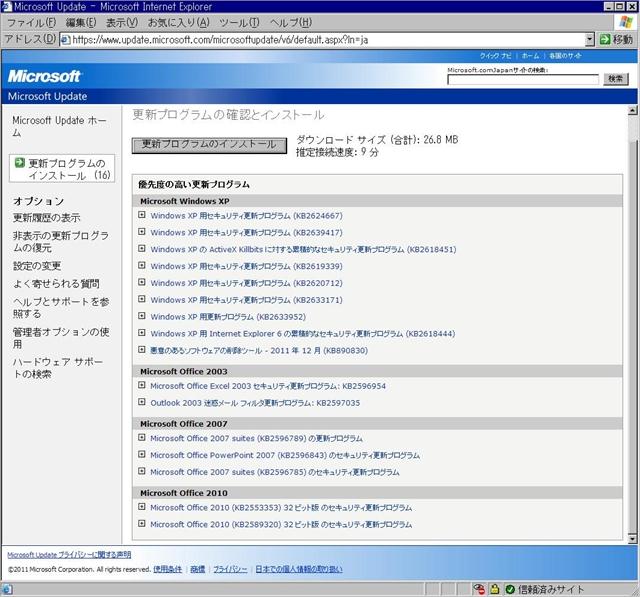Expand the Office 2007 suites KB2596785 entry
Viewport: 640px width, 597px height.
142,471
